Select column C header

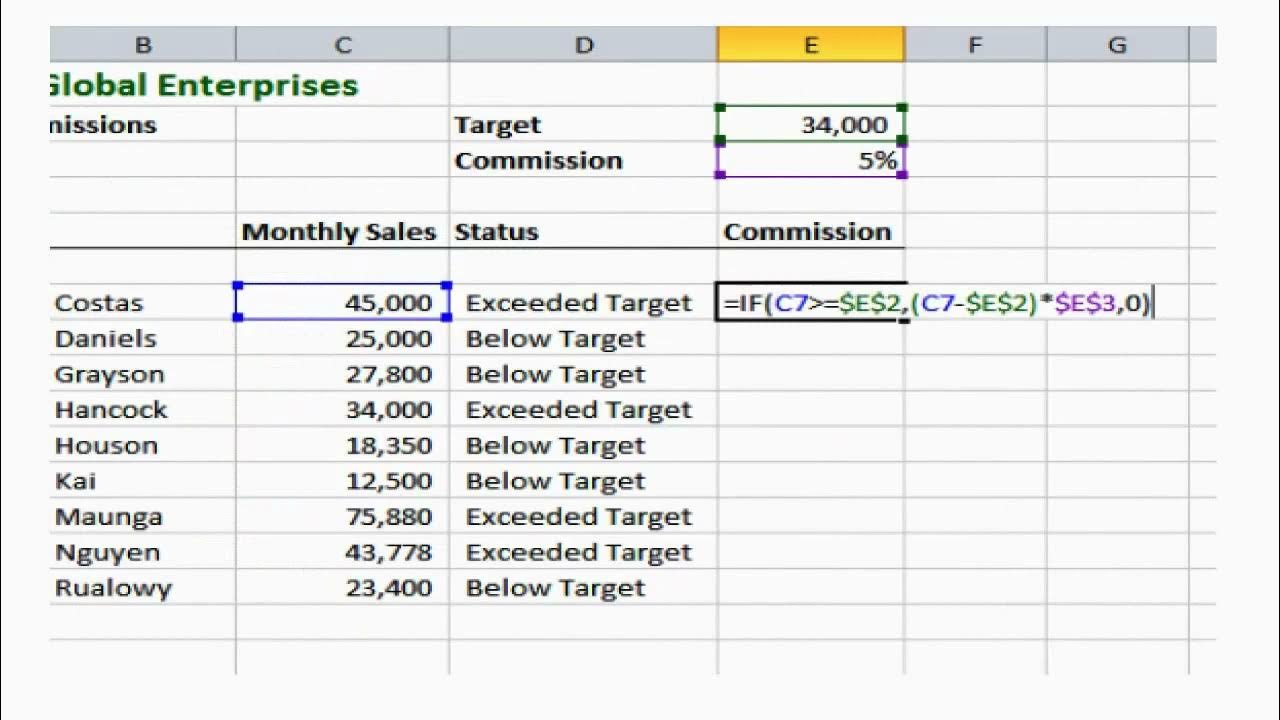[x=343, y=45]
